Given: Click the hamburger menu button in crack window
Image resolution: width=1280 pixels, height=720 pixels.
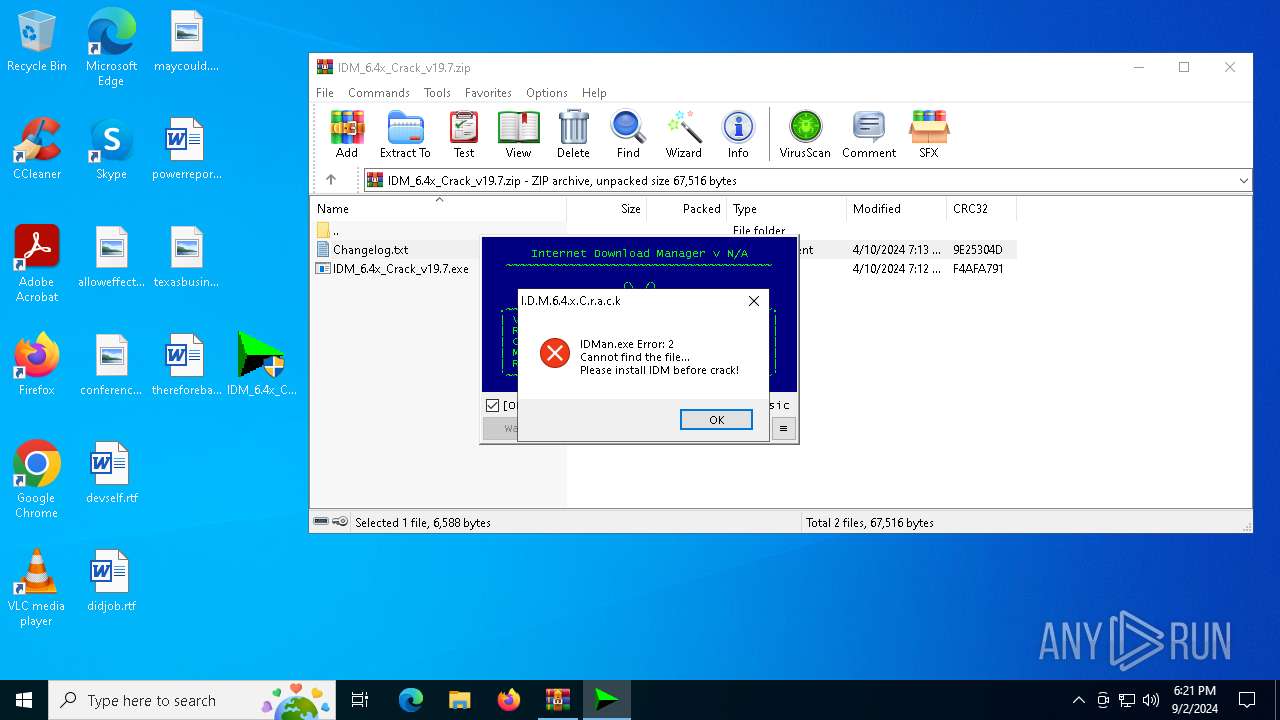Looking at the screenshot, I should (x=784, y=429).
